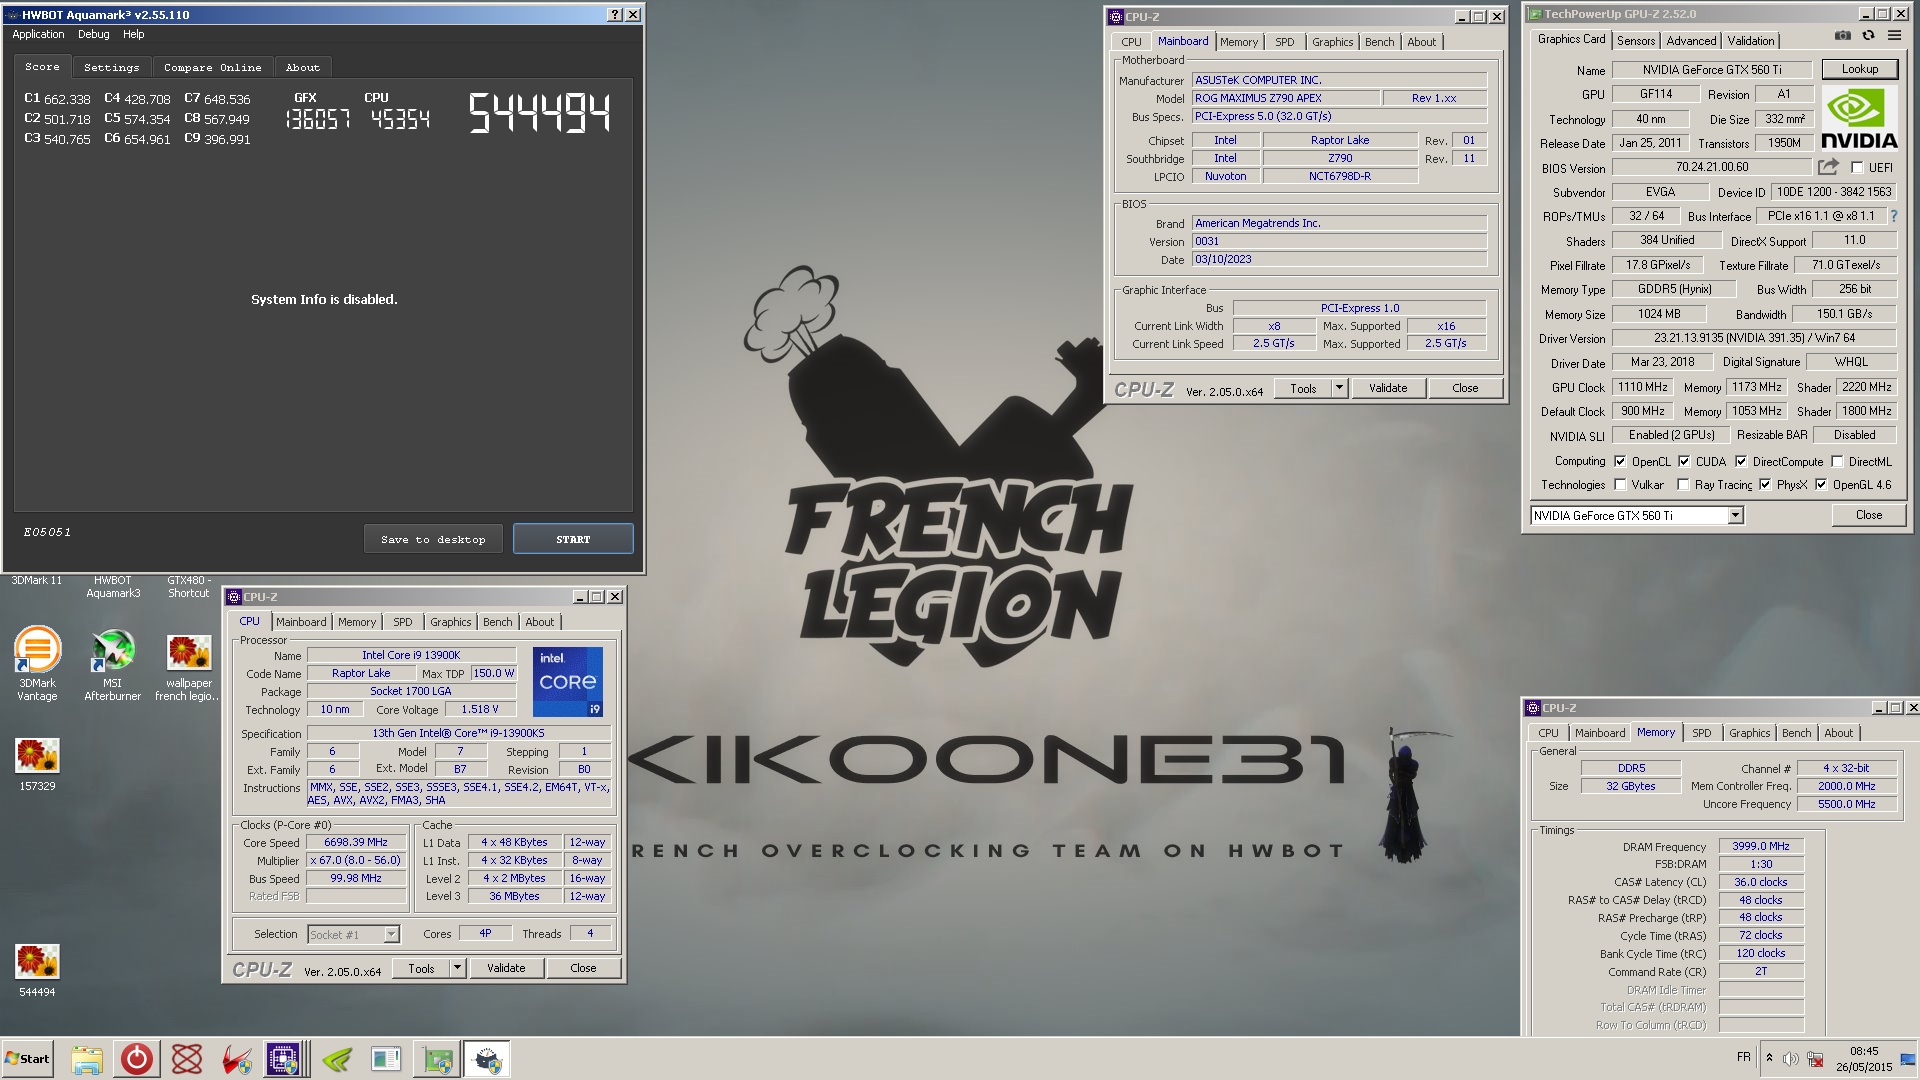Viewport: 1920px width, 1080px height.
Task: Toggle the Ray Tracing checkbox
Action: coord(1683,485)
